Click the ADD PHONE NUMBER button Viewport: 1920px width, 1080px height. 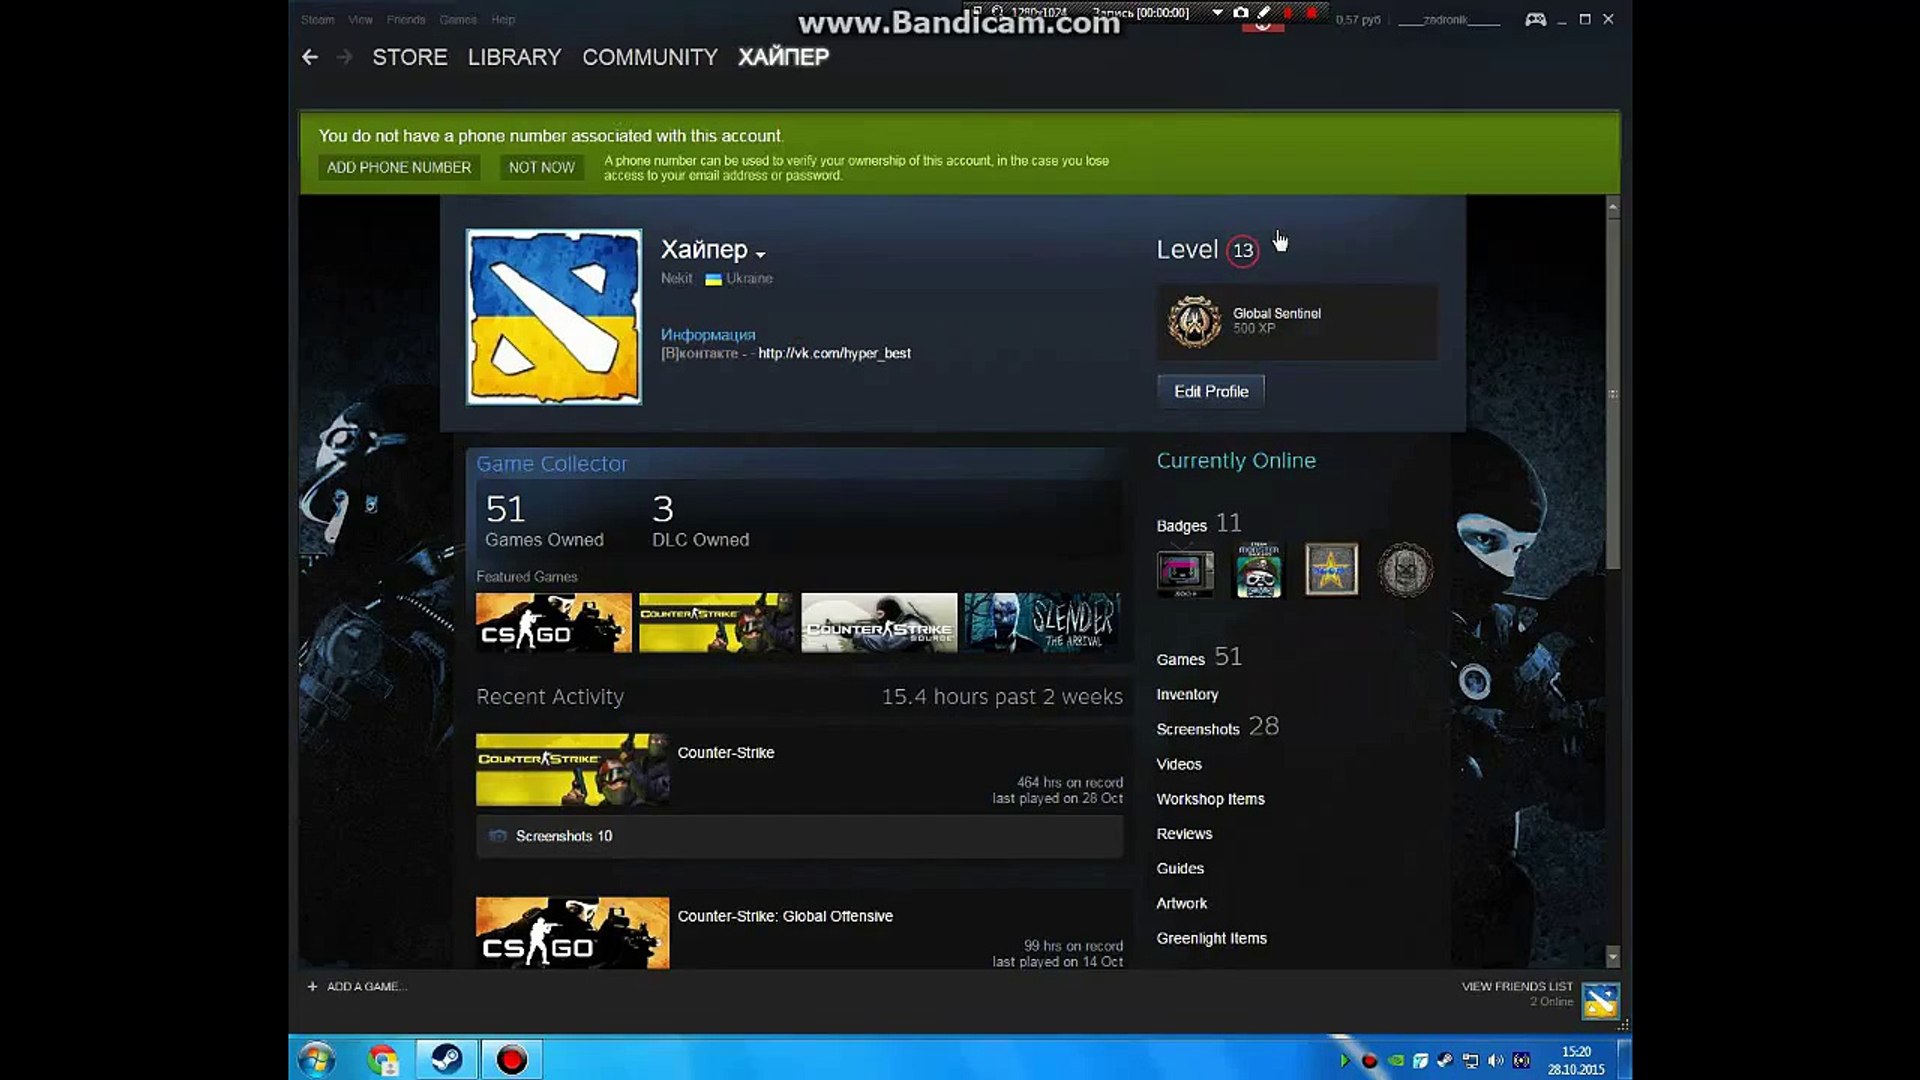pyautogui.click(x=398, y=167)
